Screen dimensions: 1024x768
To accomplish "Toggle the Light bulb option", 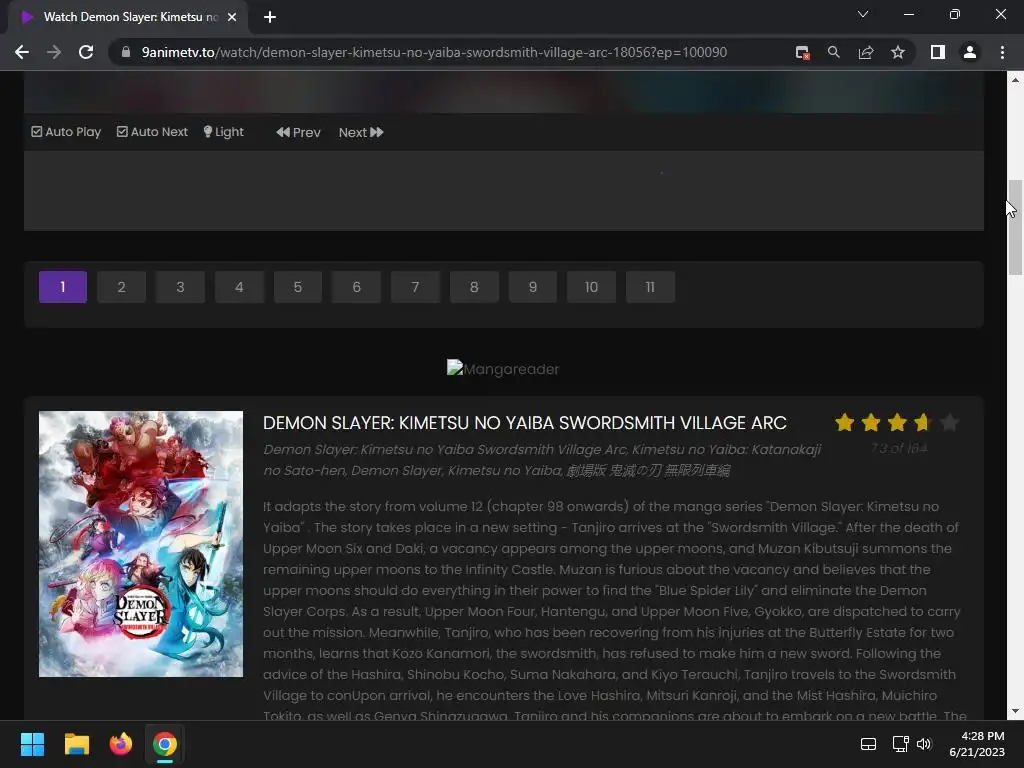I will tap(223, 132).
